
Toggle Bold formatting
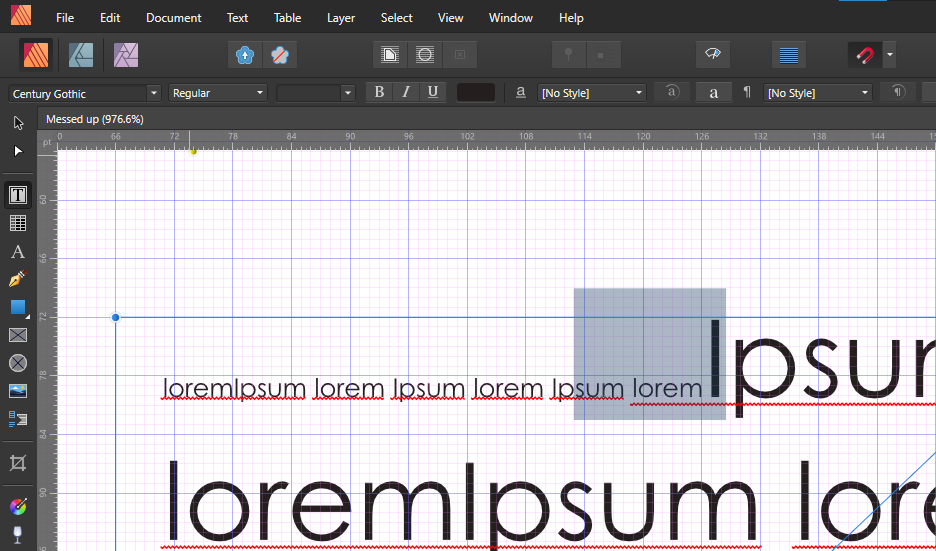coord(379,93)
